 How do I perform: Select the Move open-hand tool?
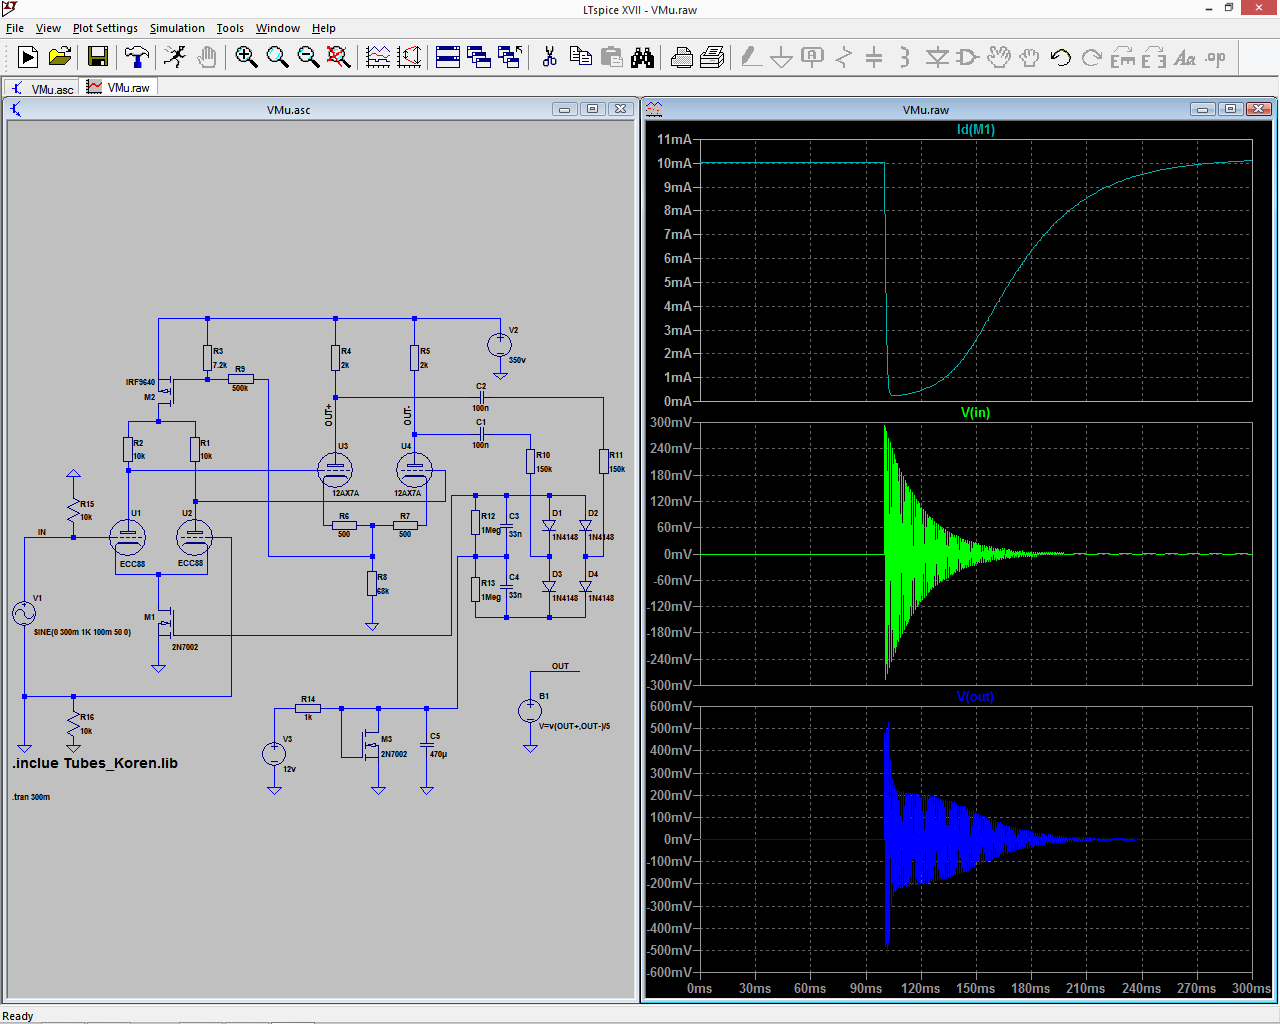[x=998, y=57]
